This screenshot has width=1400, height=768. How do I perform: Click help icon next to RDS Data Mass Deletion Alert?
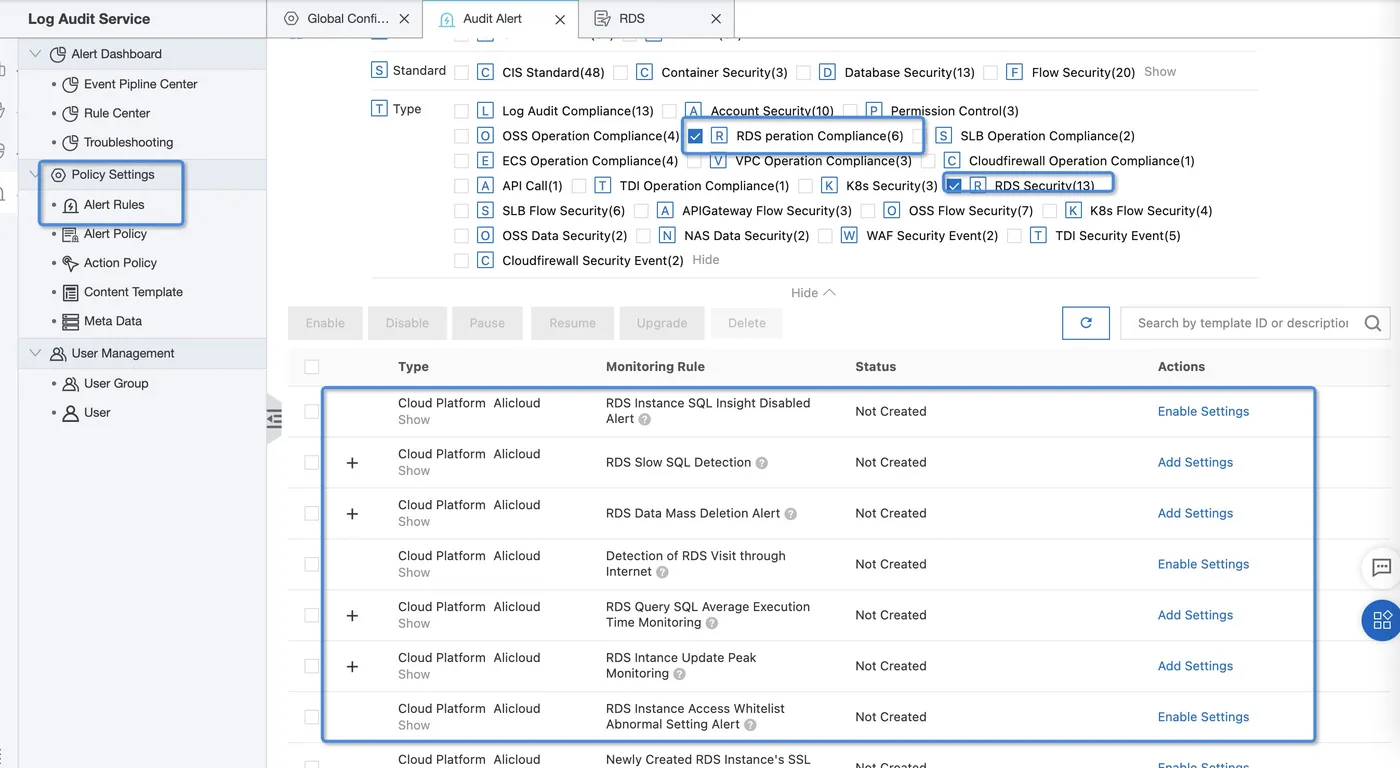pos(791,514)
